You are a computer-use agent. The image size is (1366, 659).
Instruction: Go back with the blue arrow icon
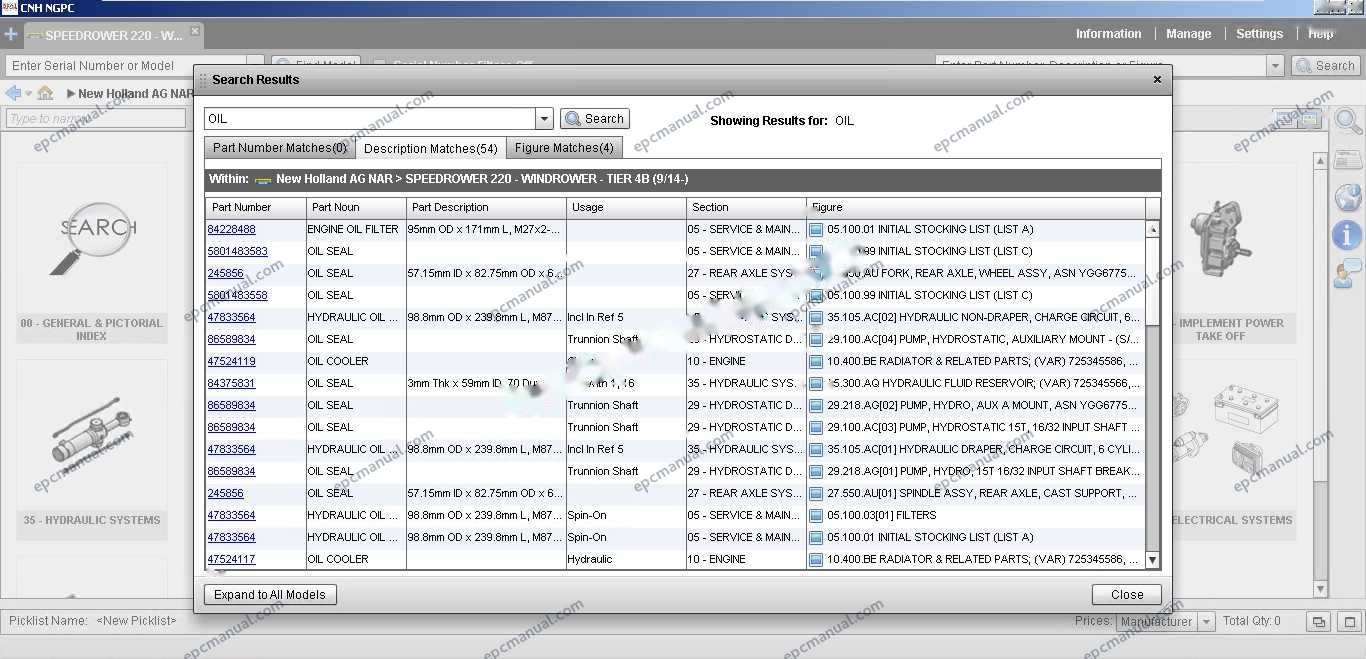[13, 93]
